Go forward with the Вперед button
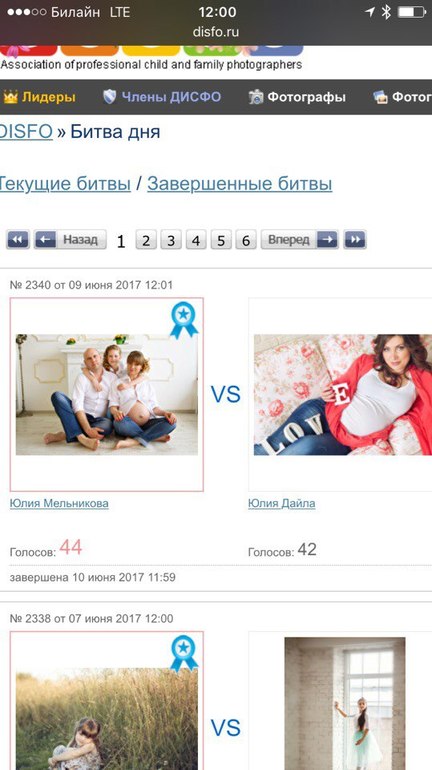This screenshot has width=432, height=770. (299, 240)
